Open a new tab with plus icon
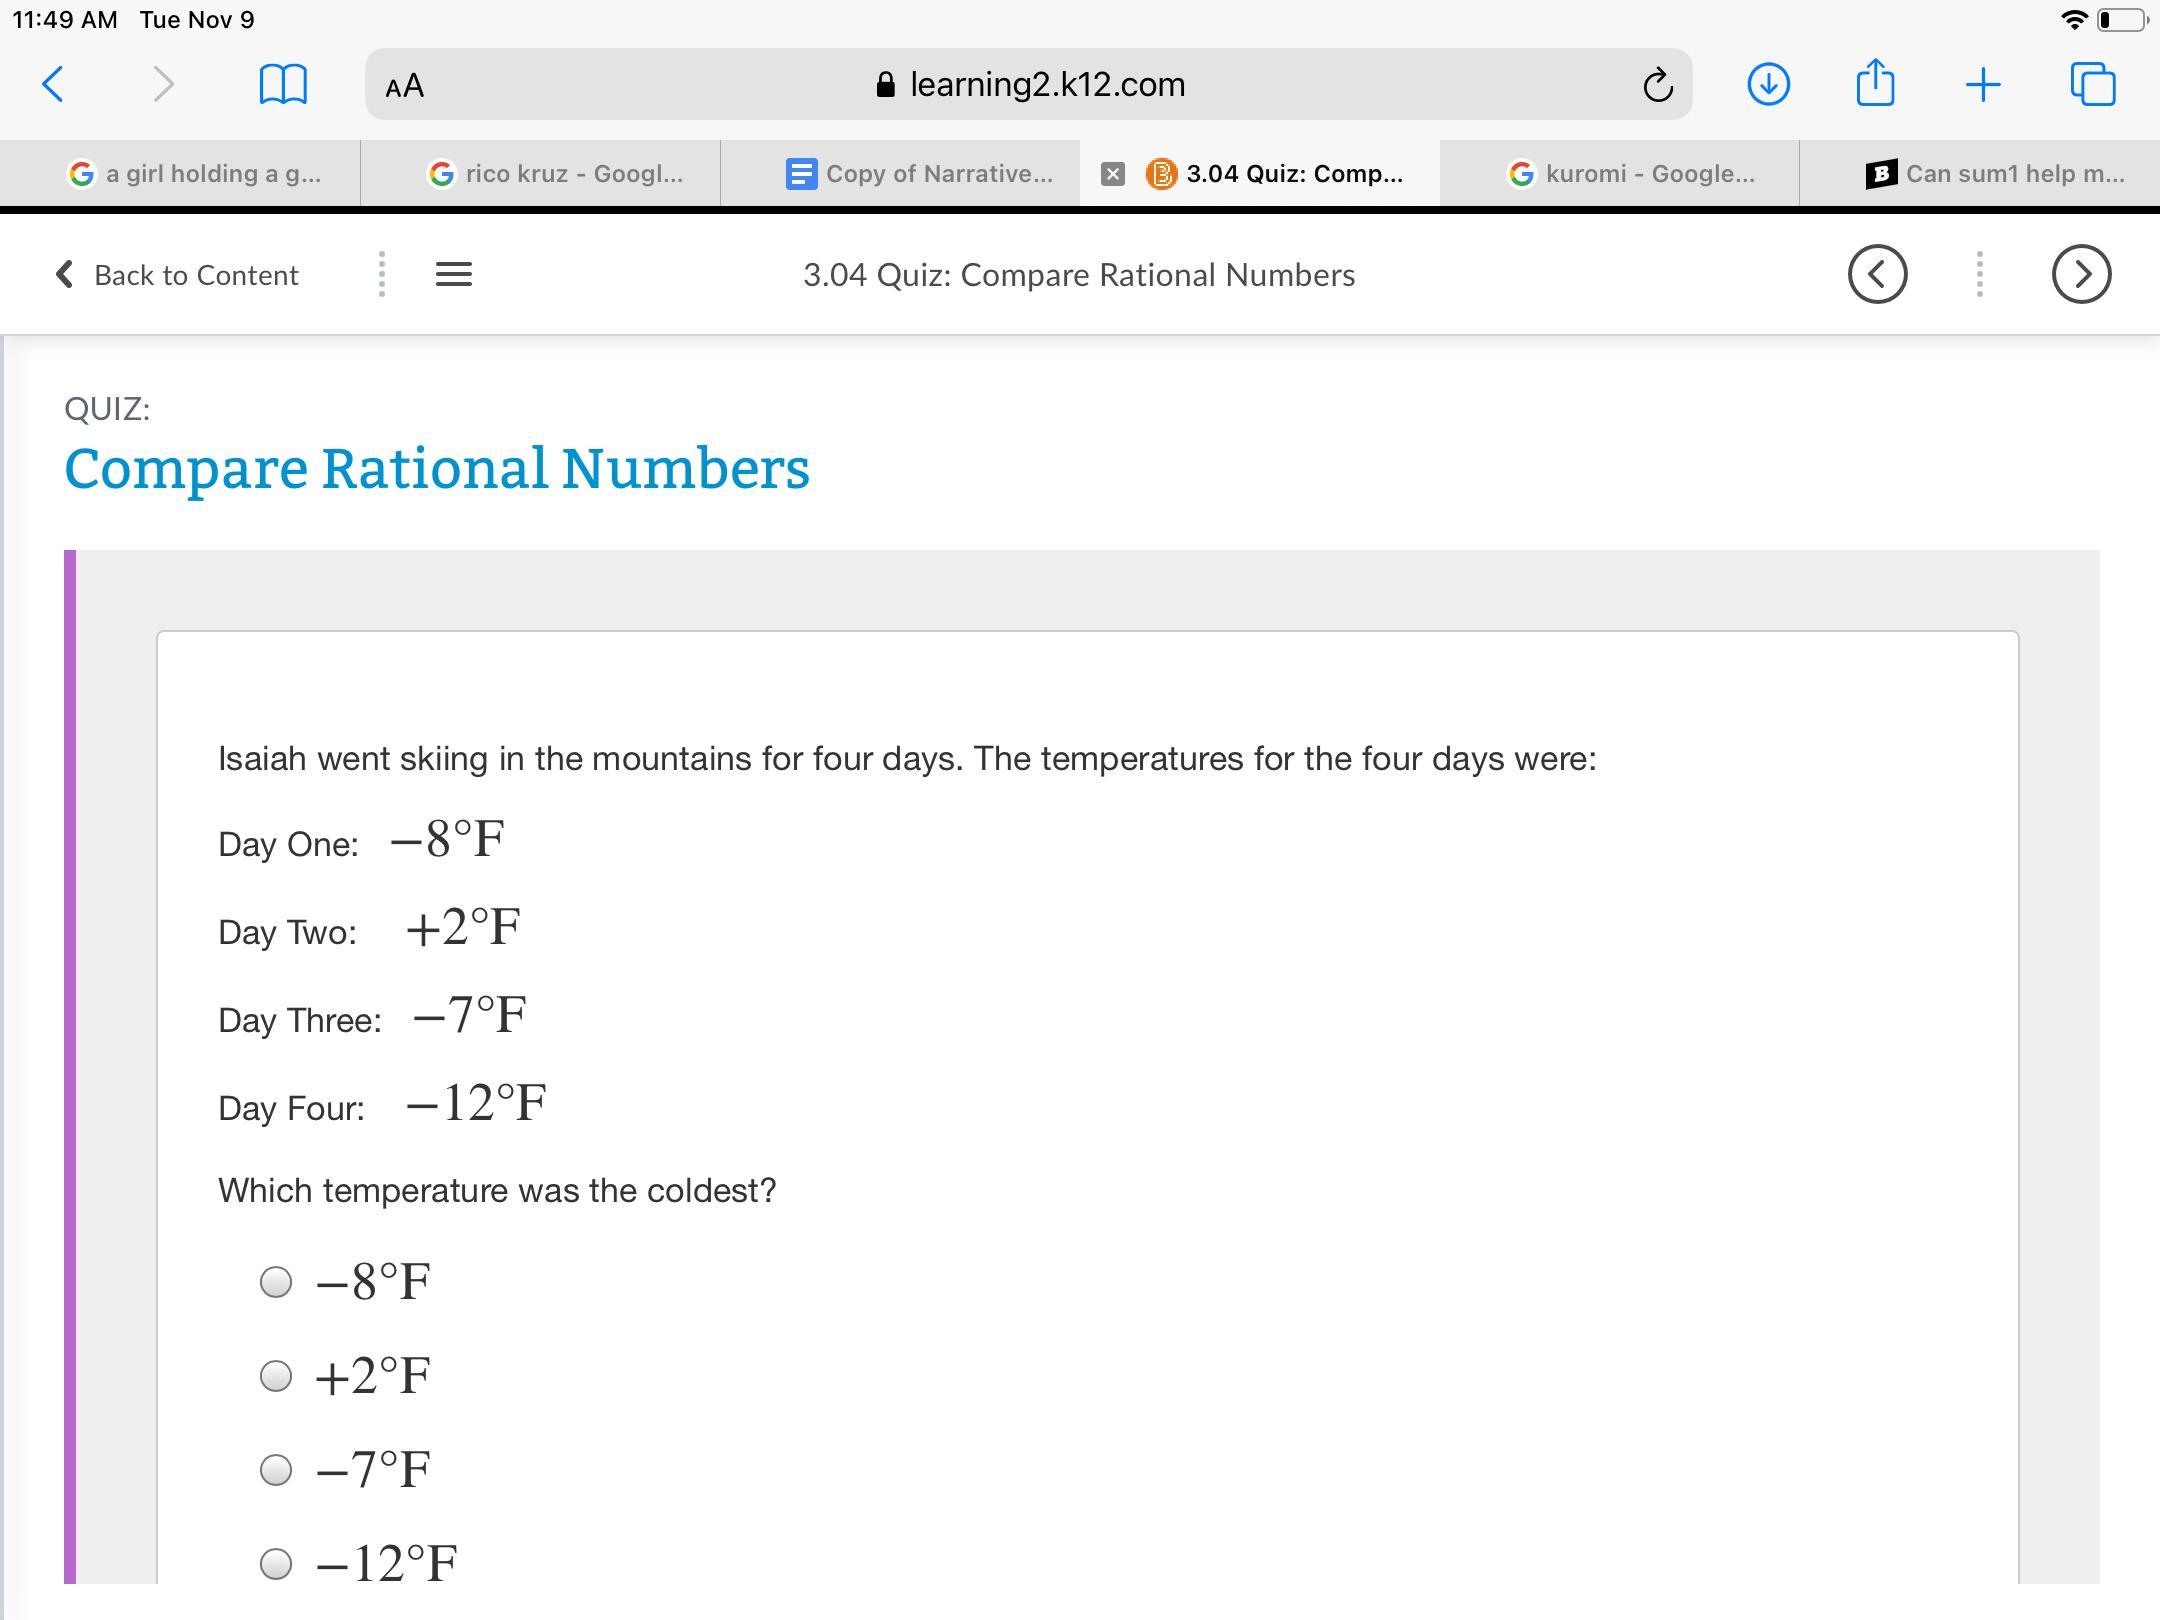The image size is (2160, 1620). pyautogui.click(x=1982, y=85)
